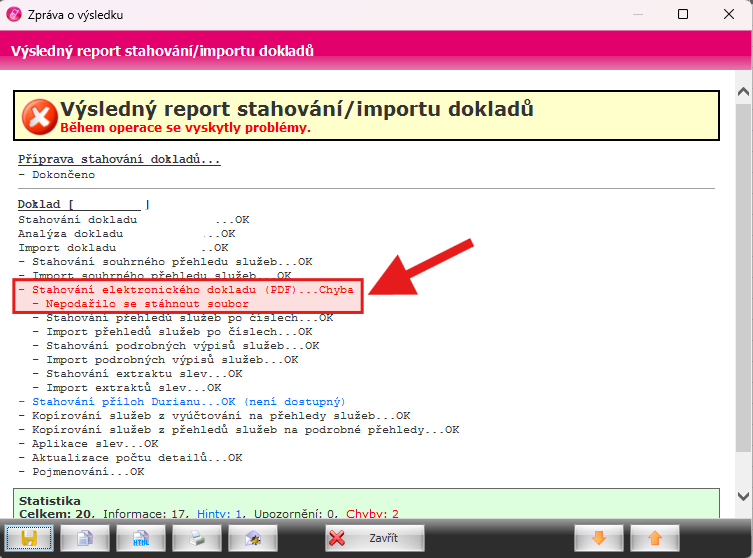Screen dimensions: 753x558
Task: Click the app icon in the title bar
Action: pos(16,15)
